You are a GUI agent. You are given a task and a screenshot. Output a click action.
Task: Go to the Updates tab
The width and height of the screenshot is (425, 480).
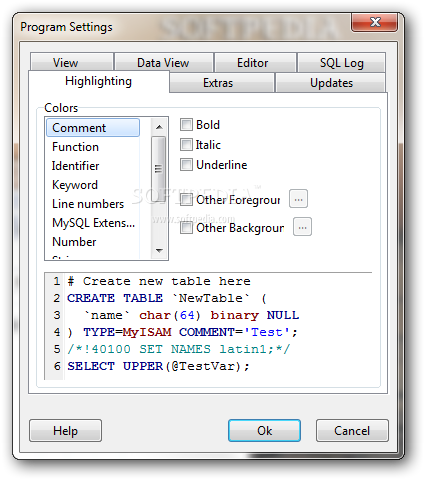331,82
